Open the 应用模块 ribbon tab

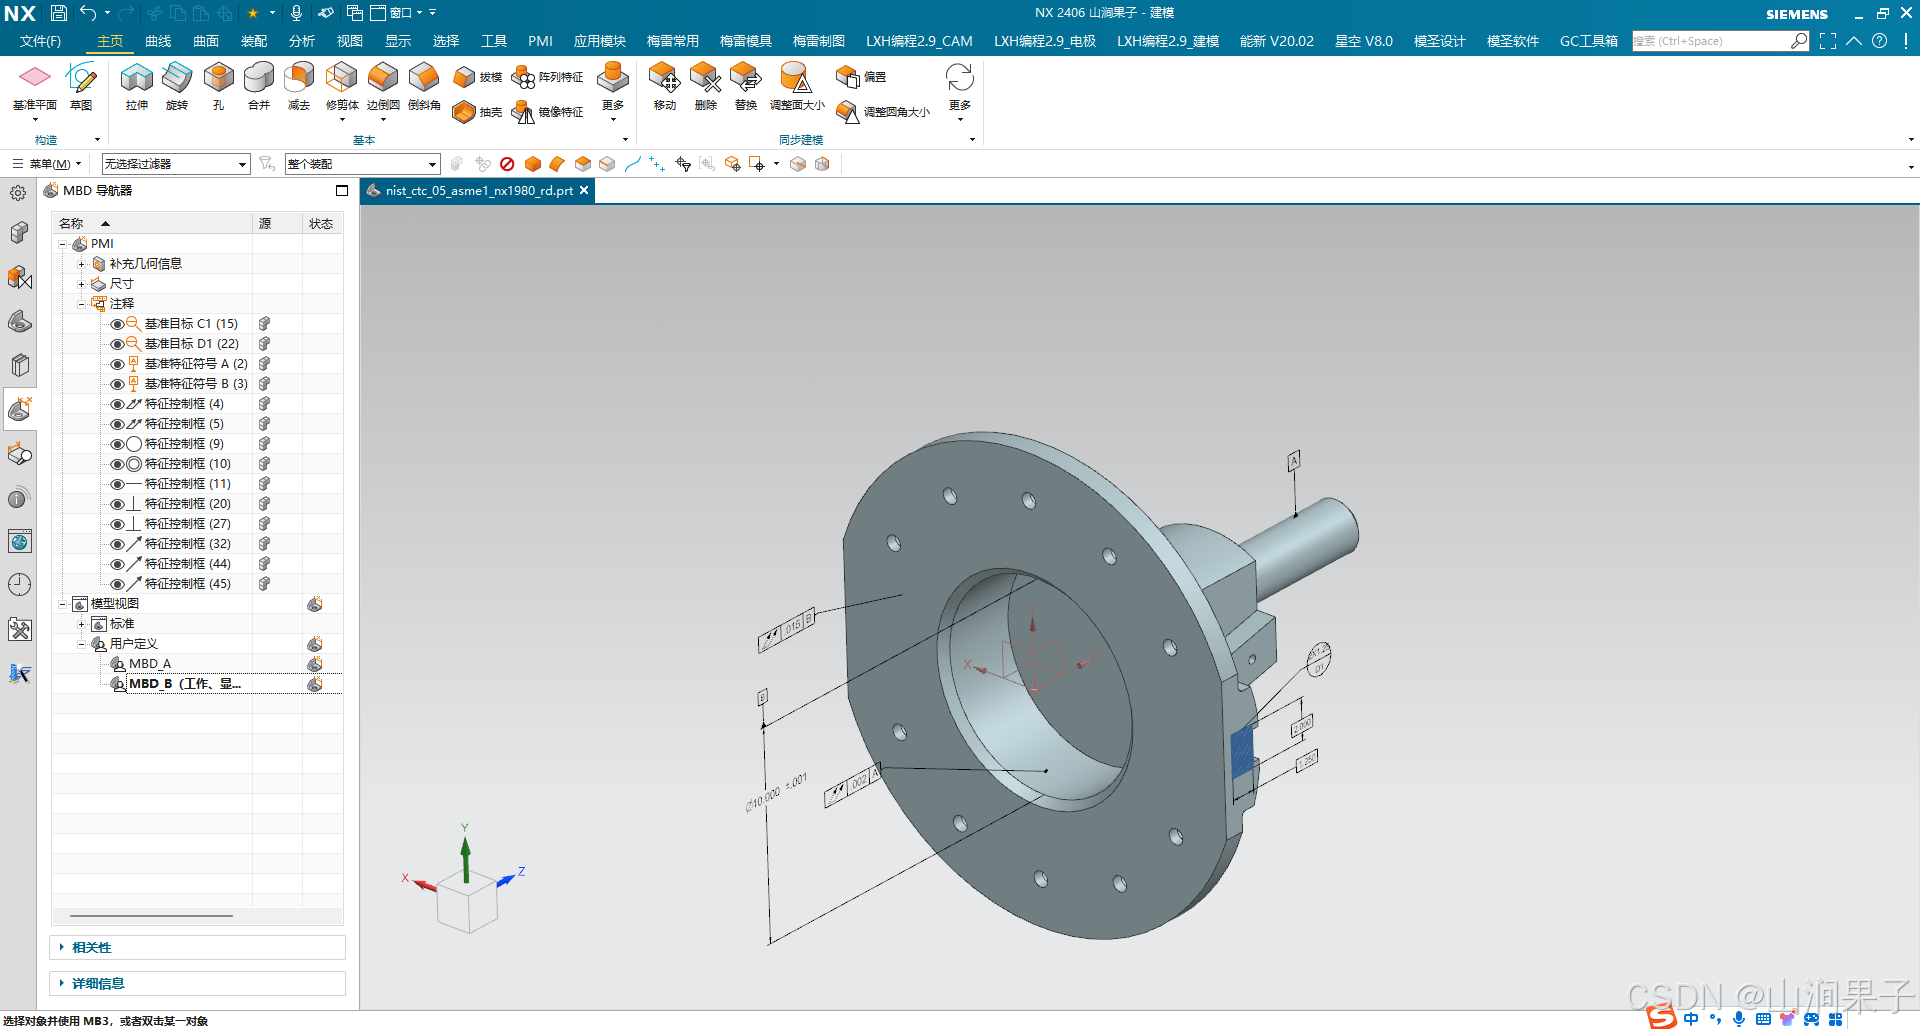pyautogui.click(x=600, y=41)
